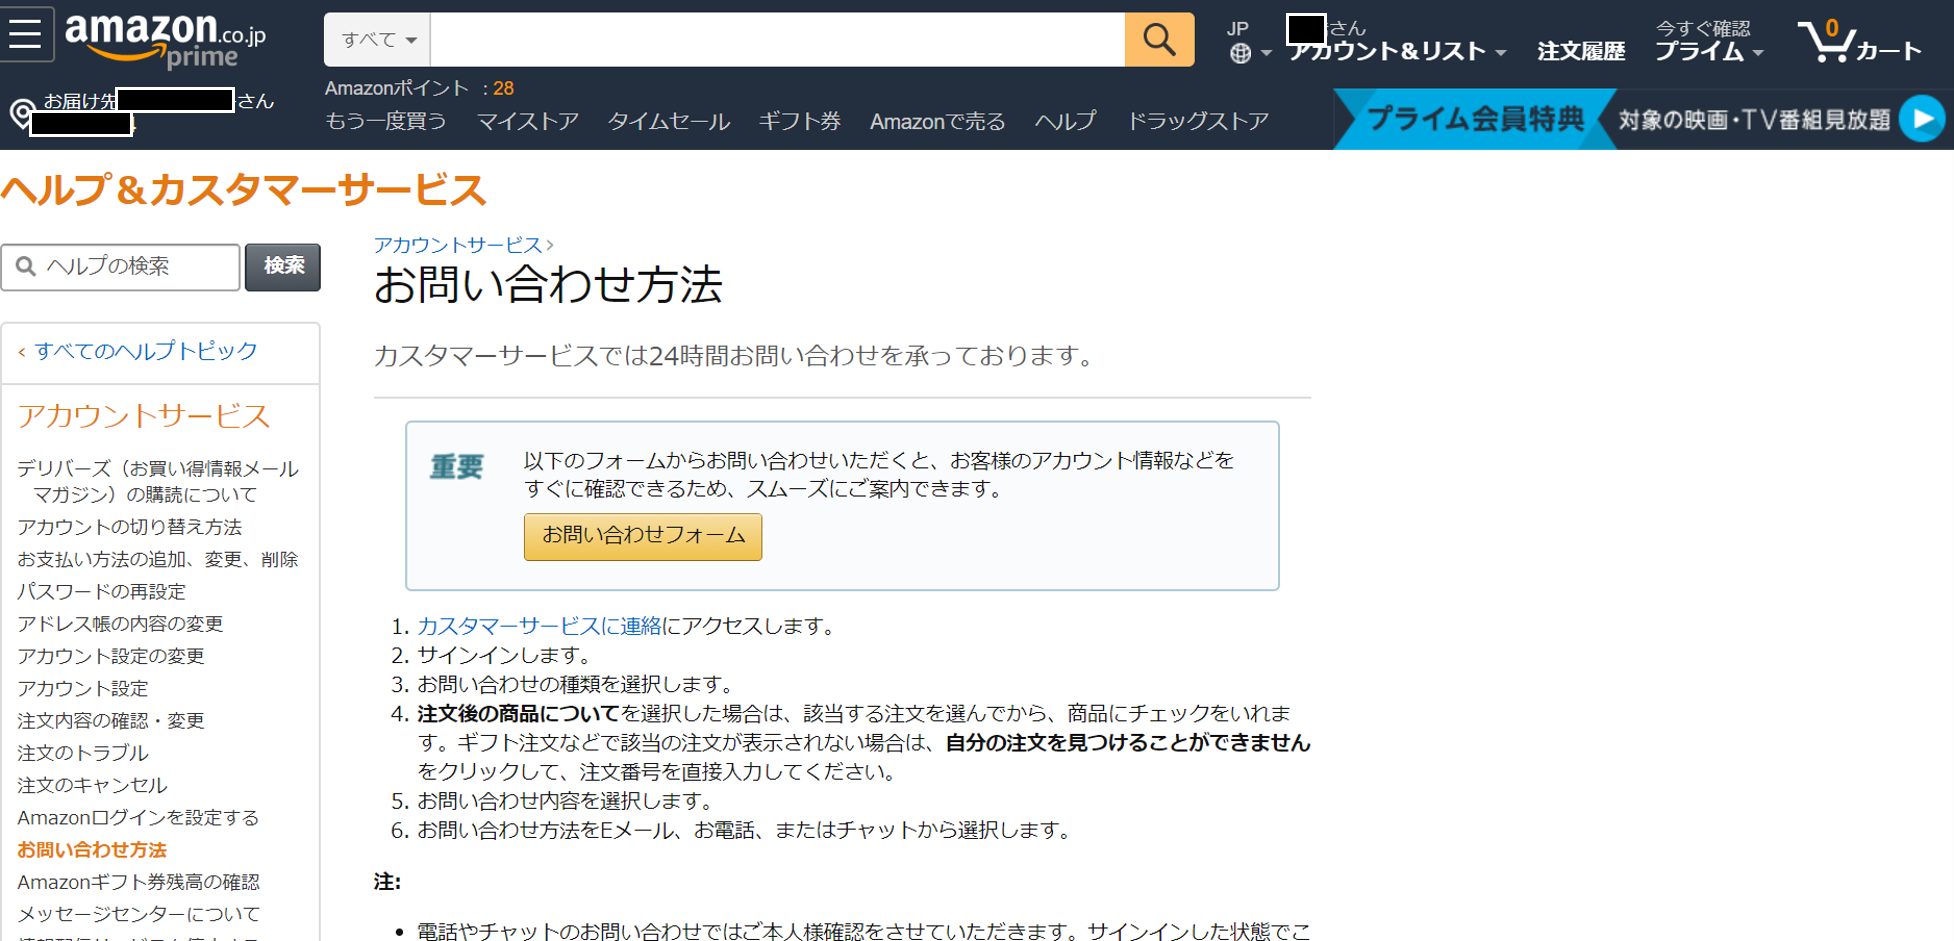Open アカウント設定の変更 link
This screenshot has width=1954, height=941.
(111, 656)
